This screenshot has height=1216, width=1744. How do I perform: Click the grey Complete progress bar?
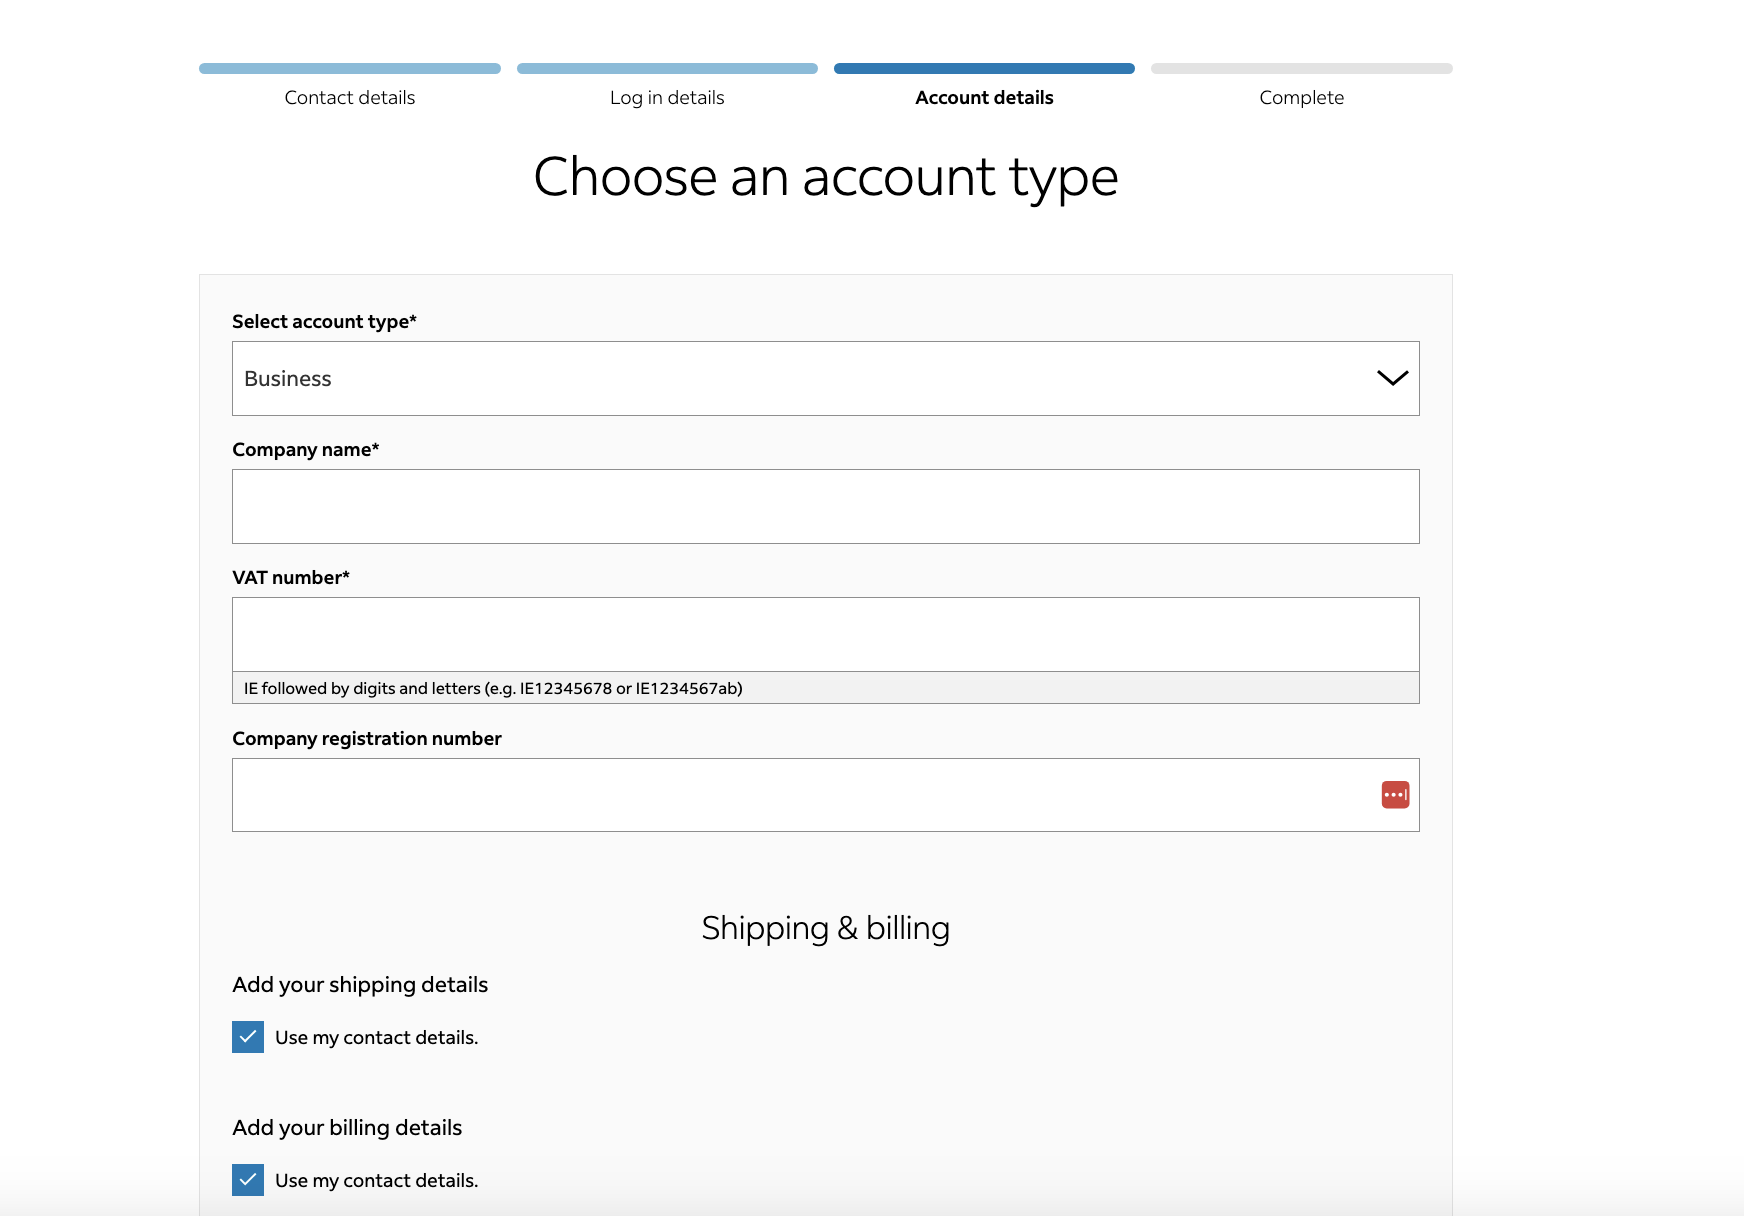(1301, 69)
